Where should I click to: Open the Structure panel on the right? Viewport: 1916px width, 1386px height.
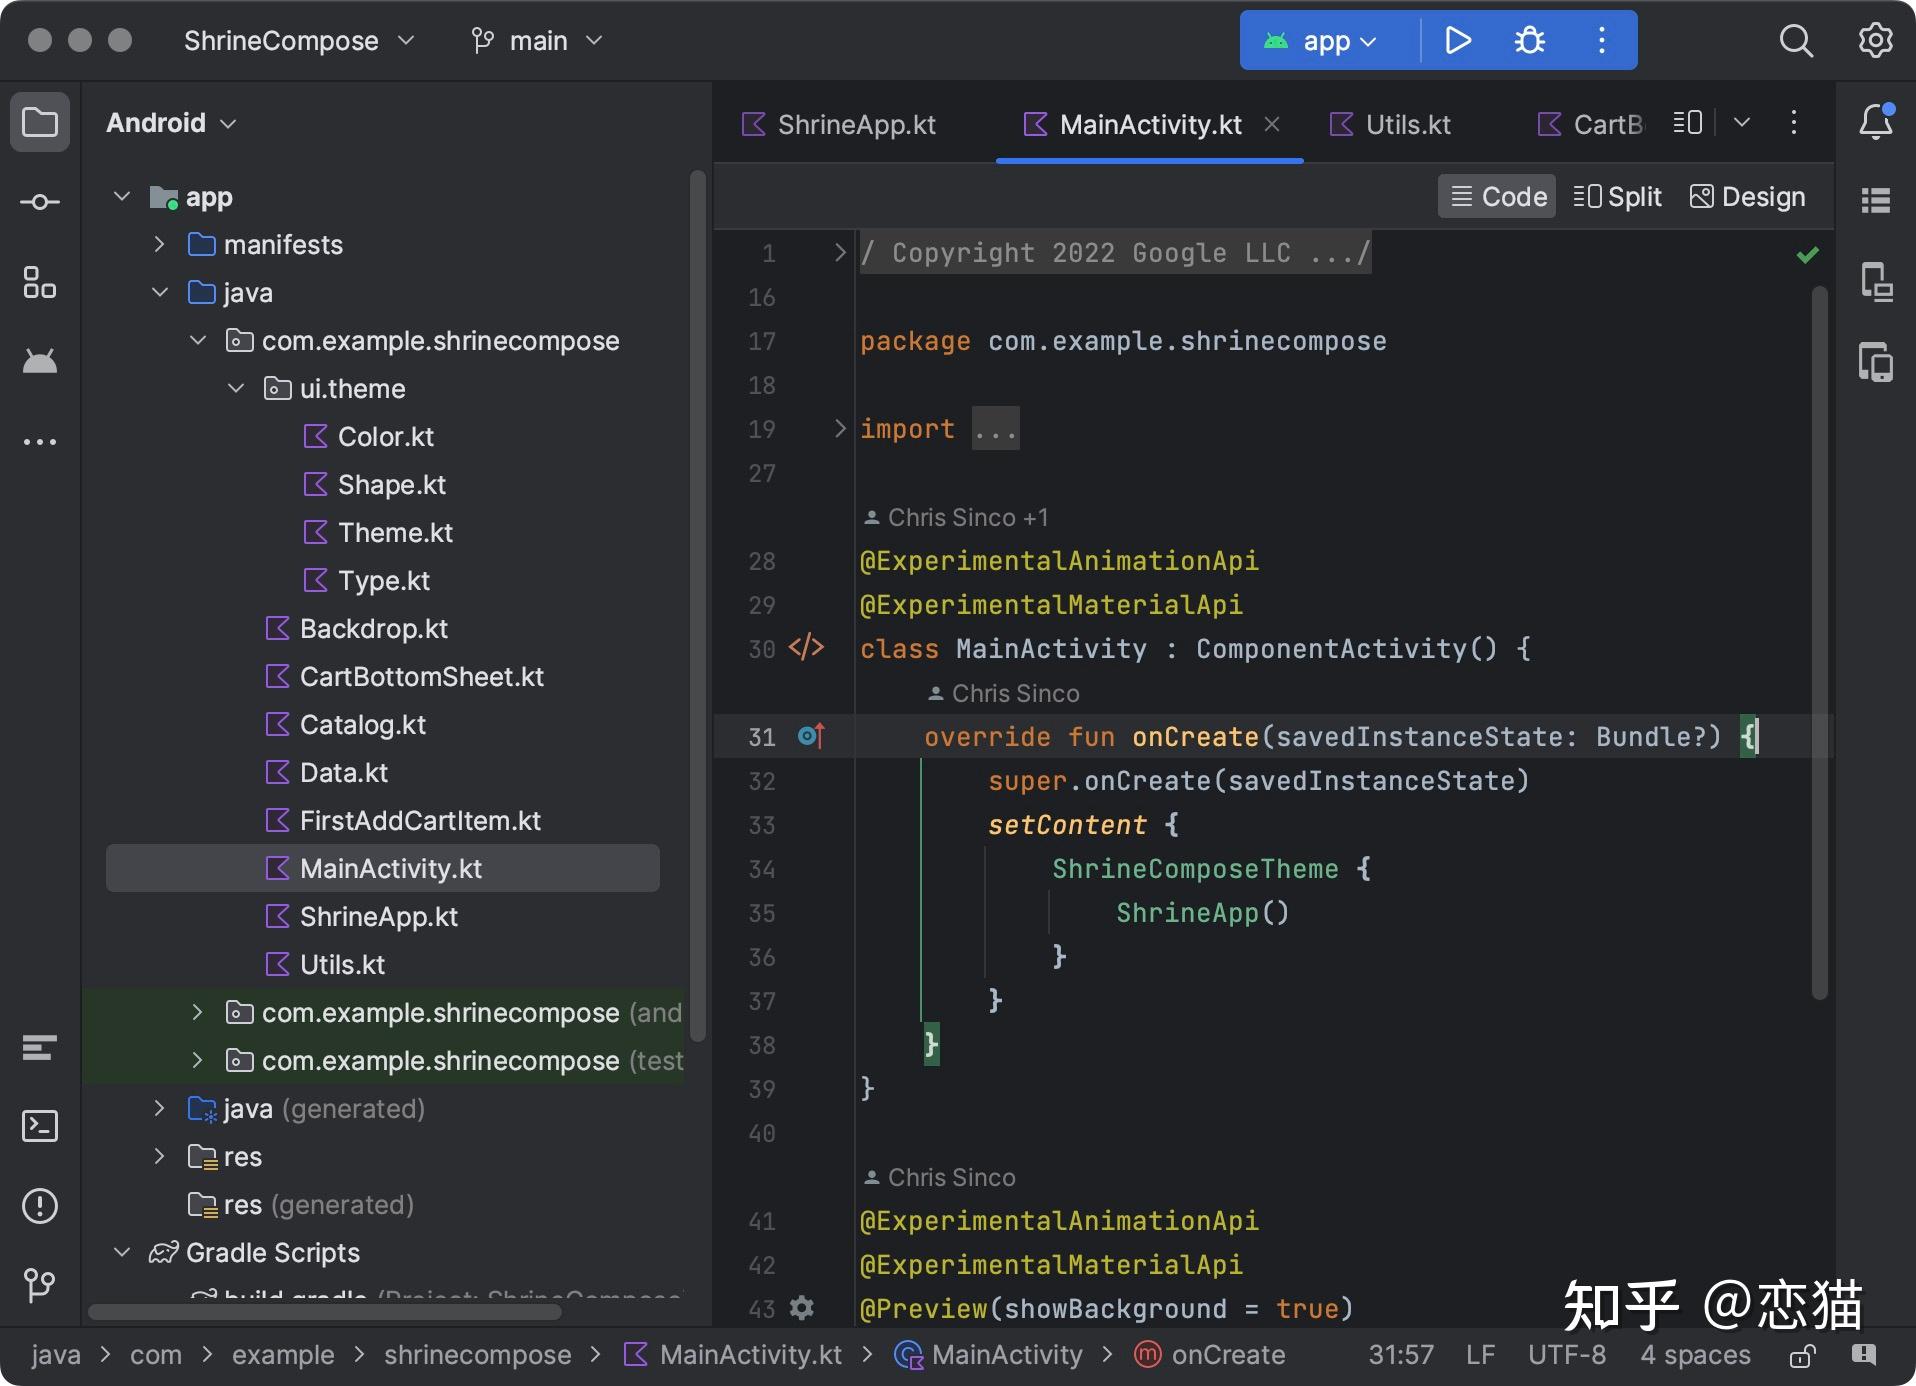click(1877, 201)
